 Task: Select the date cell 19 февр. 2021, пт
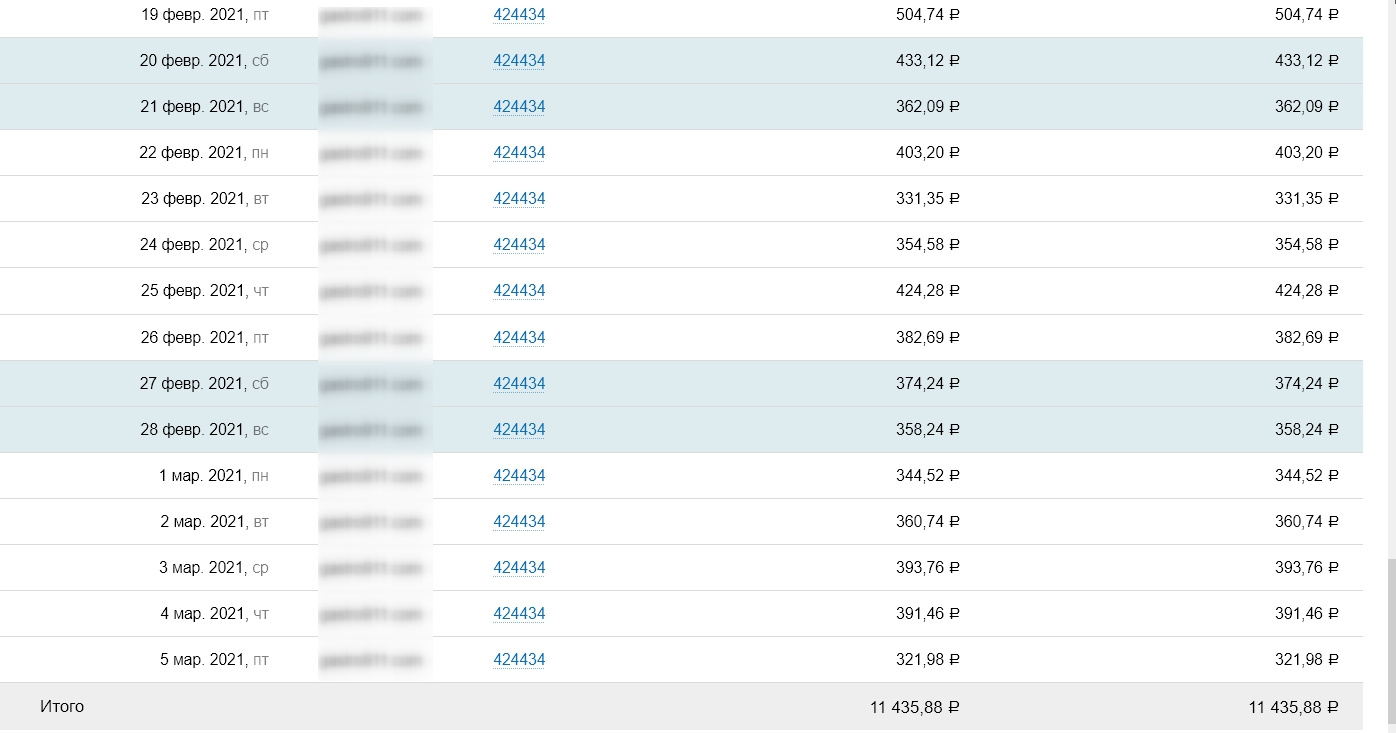coord(204,15)
